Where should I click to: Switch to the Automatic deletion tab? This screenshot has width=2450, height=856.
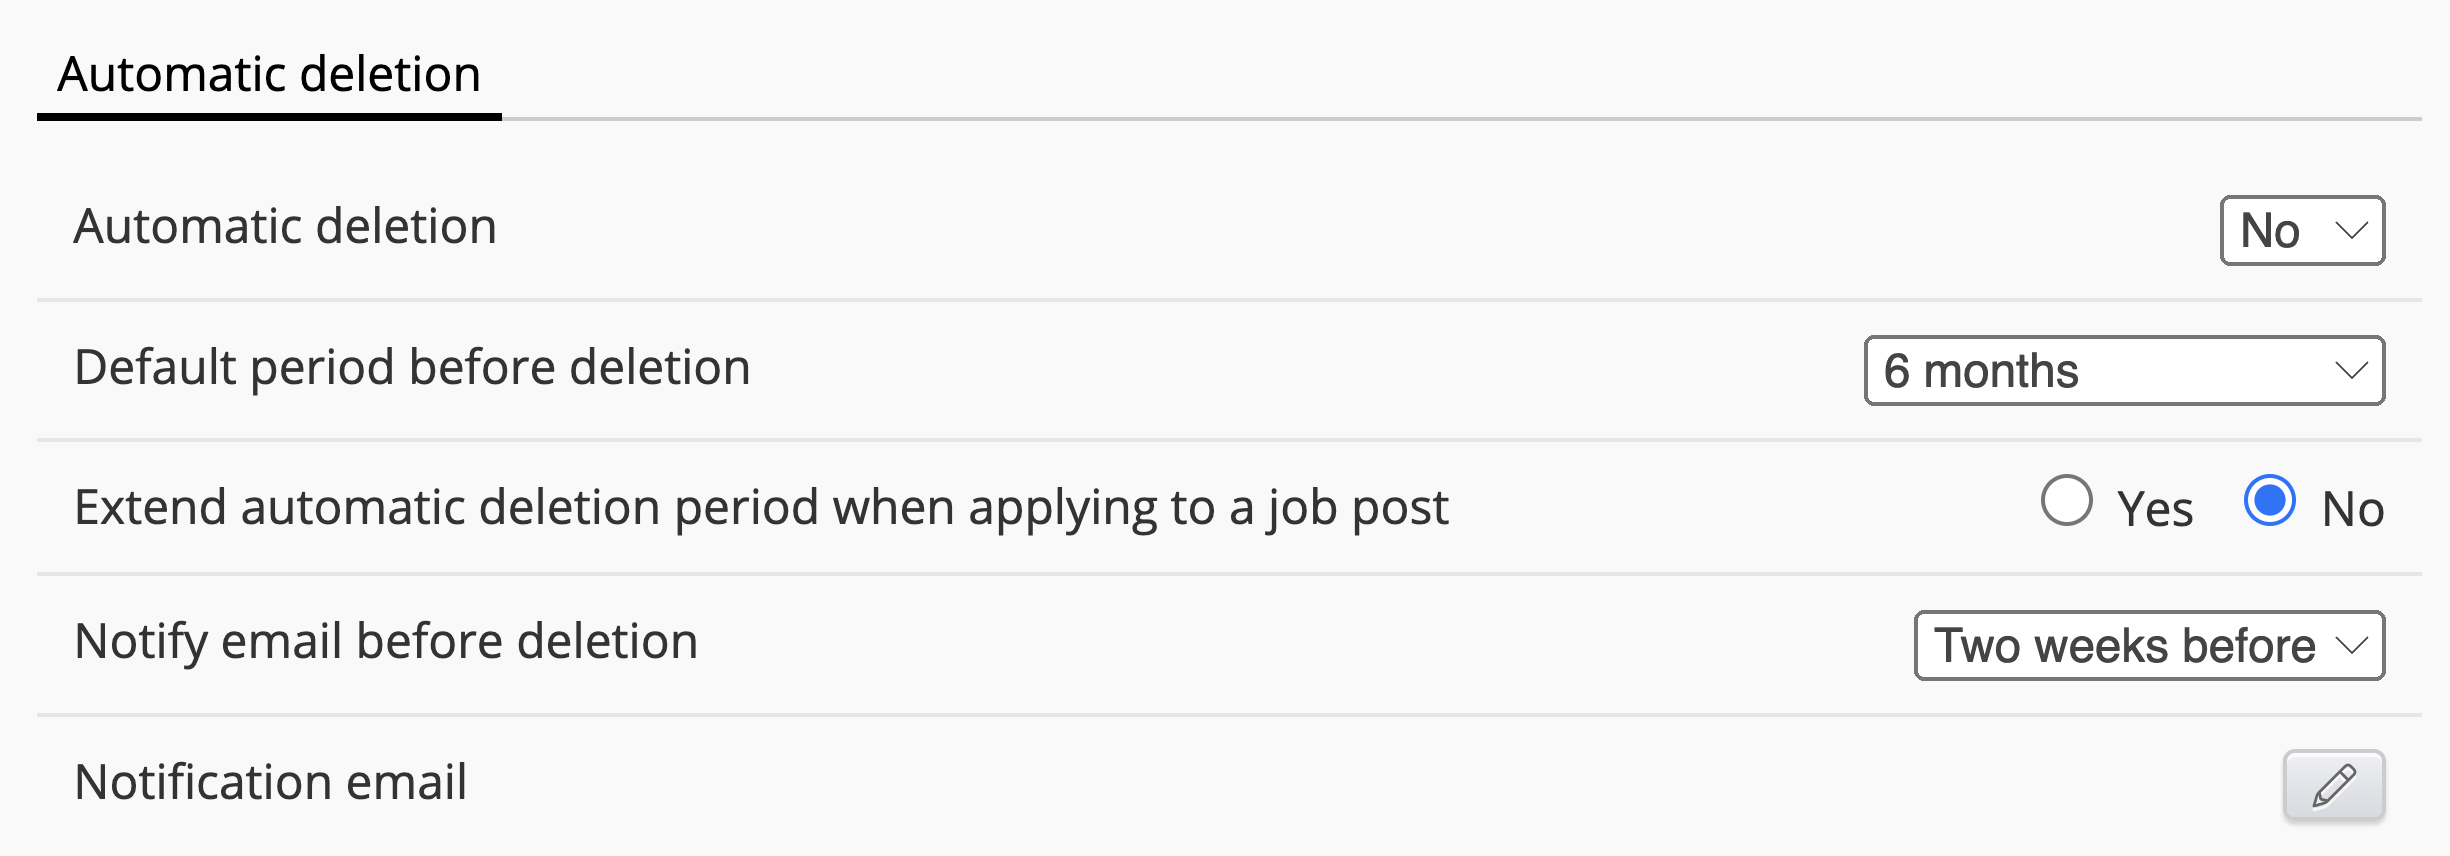[x=269, y=75]
